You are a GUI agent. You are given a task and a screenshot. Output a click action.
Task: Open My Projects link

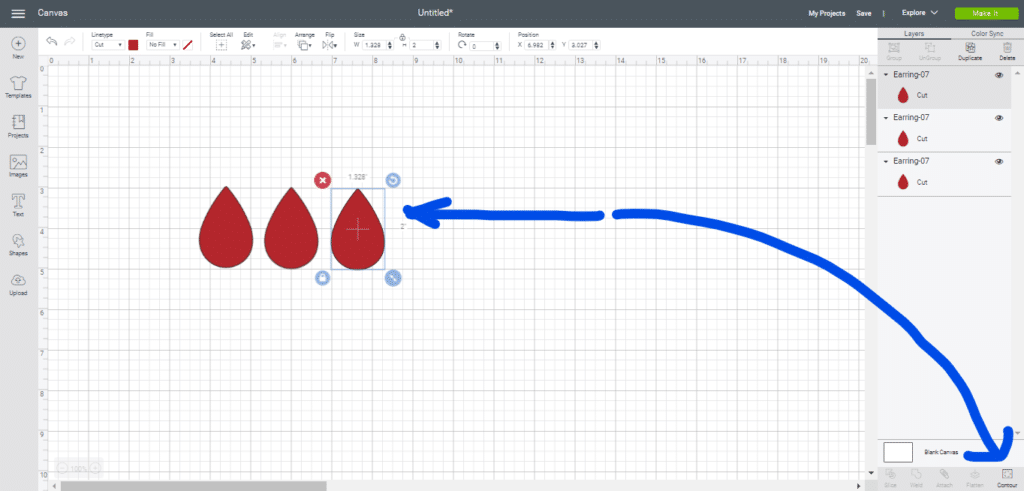pyautogui.click(x=826, y=13)
